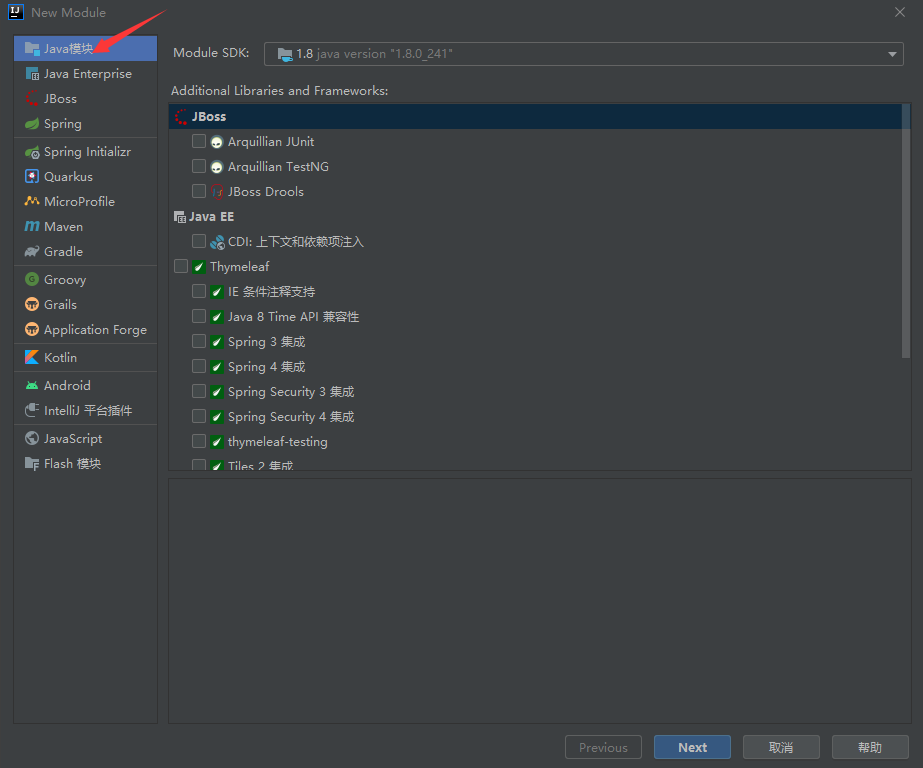Image resolution: width=923 pixels, height=768 pixels.
Task: Click the Spring leaf icon in the sidebar
Action: tap(32, 124)
